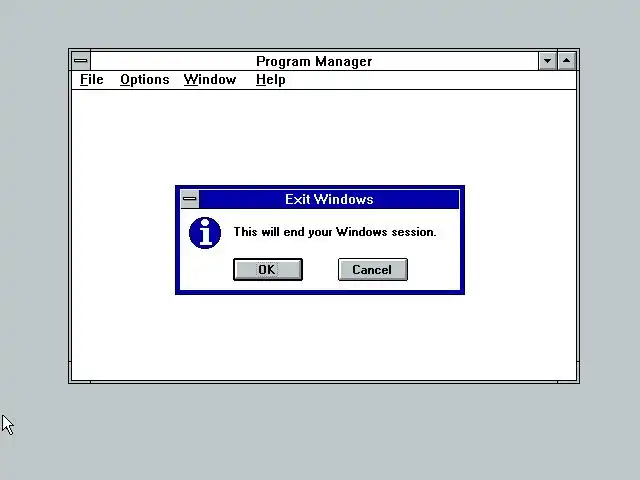Minimize Program Manager with the down arrow
The image size is (640, 480).
pos(547,61)
